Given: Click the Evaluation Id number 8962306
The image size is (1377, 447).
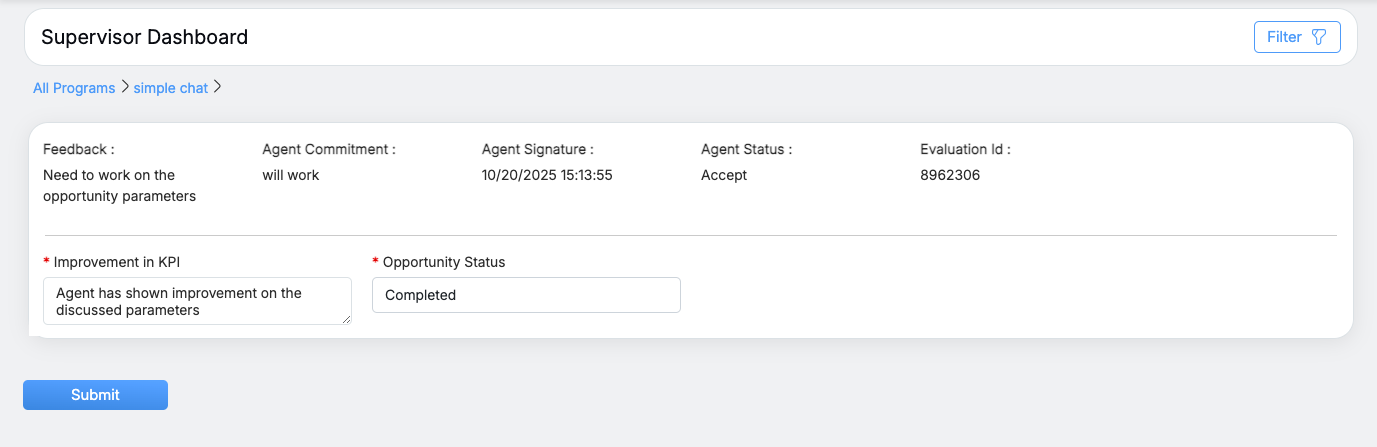Looking at the screenshot, I should 950,175.
